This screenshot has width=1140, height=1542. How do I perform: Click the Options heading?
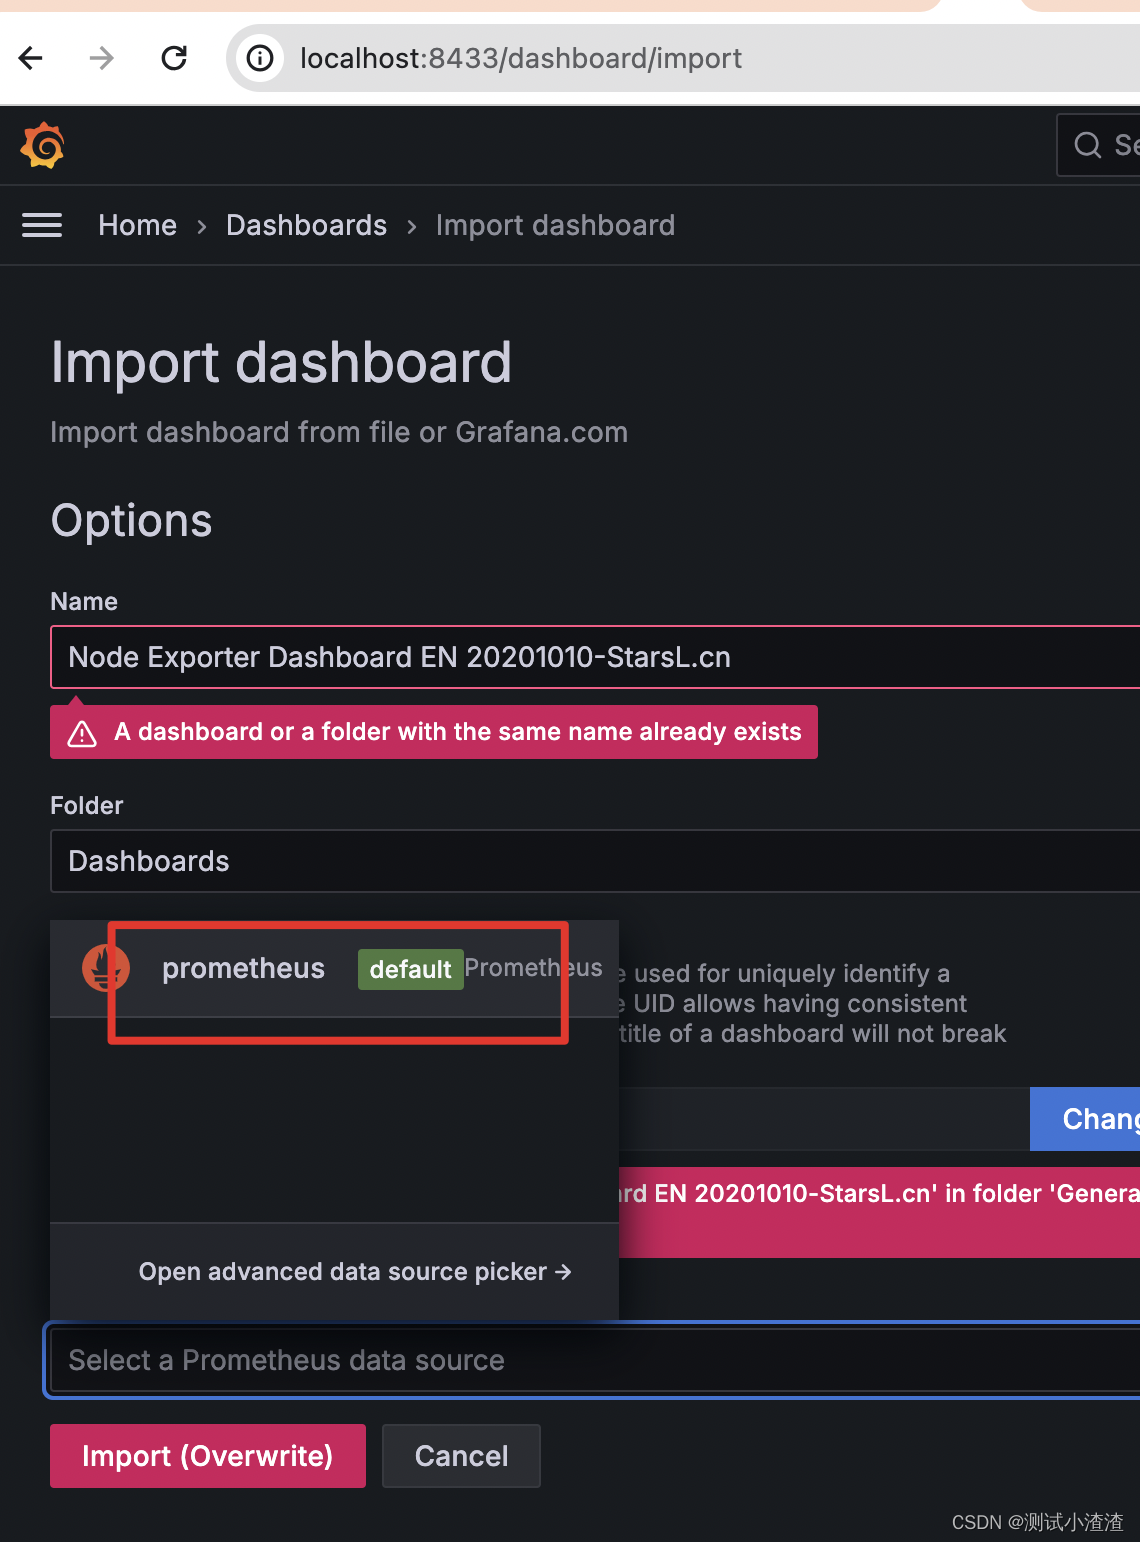(132, 520)
